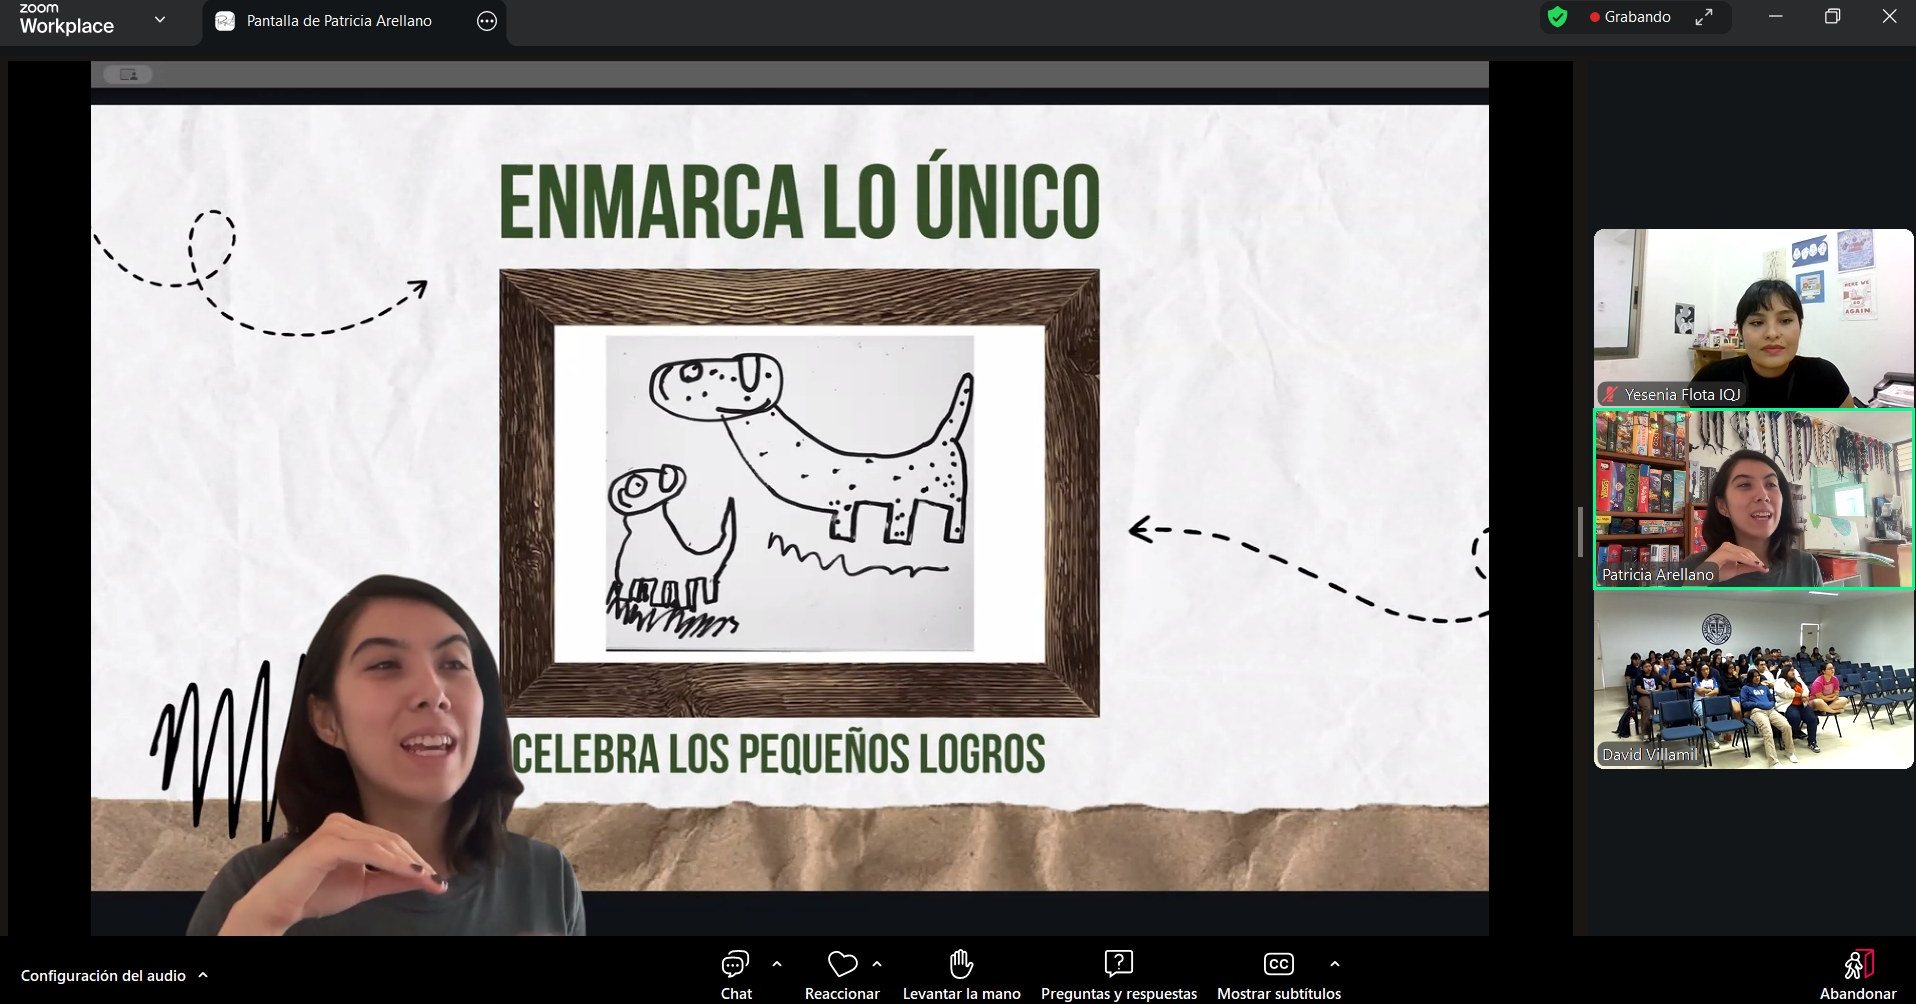Select Yesenia Flota IQJ video thumbnail
The height and width of the screenshot is (1004, 1916).
[x=1753, y=317]
